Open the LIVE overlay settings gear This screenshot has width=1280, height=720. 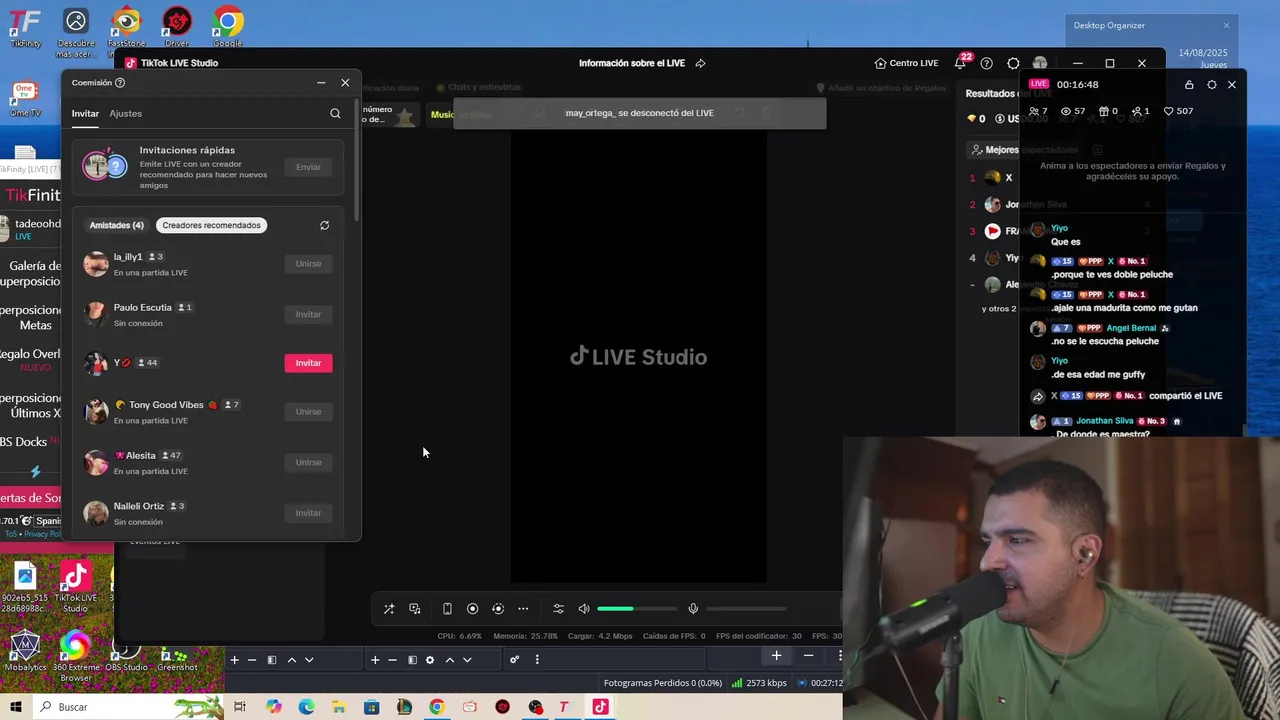[x=1212, y=85]
